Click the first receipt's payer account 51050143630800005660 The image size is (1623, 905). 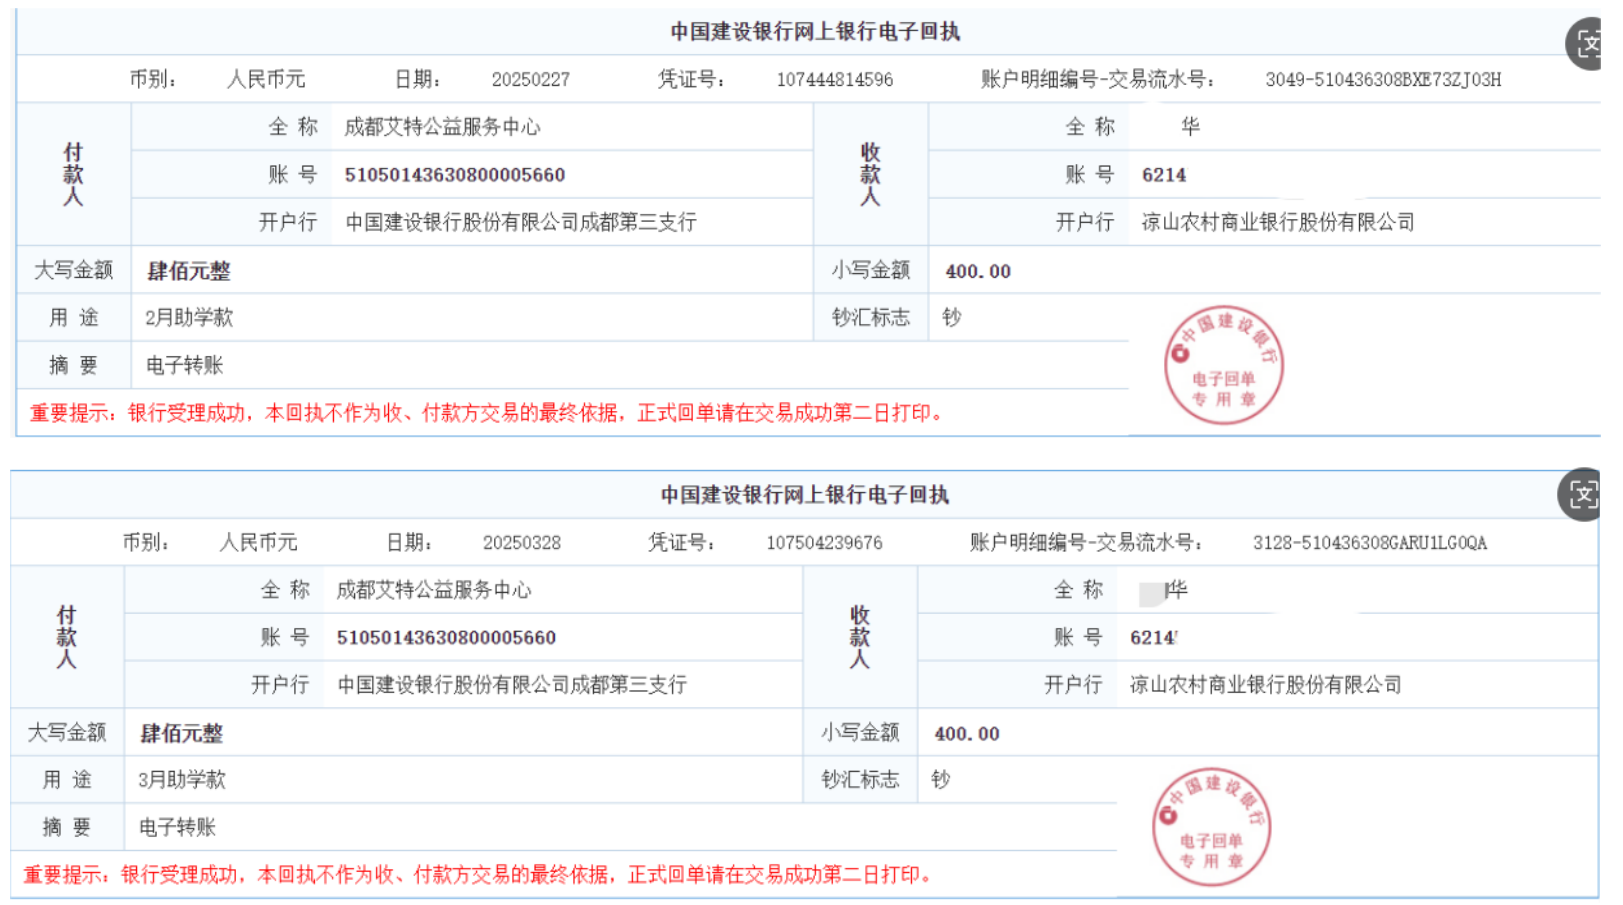pyautogui.click(x=455, y=175)
